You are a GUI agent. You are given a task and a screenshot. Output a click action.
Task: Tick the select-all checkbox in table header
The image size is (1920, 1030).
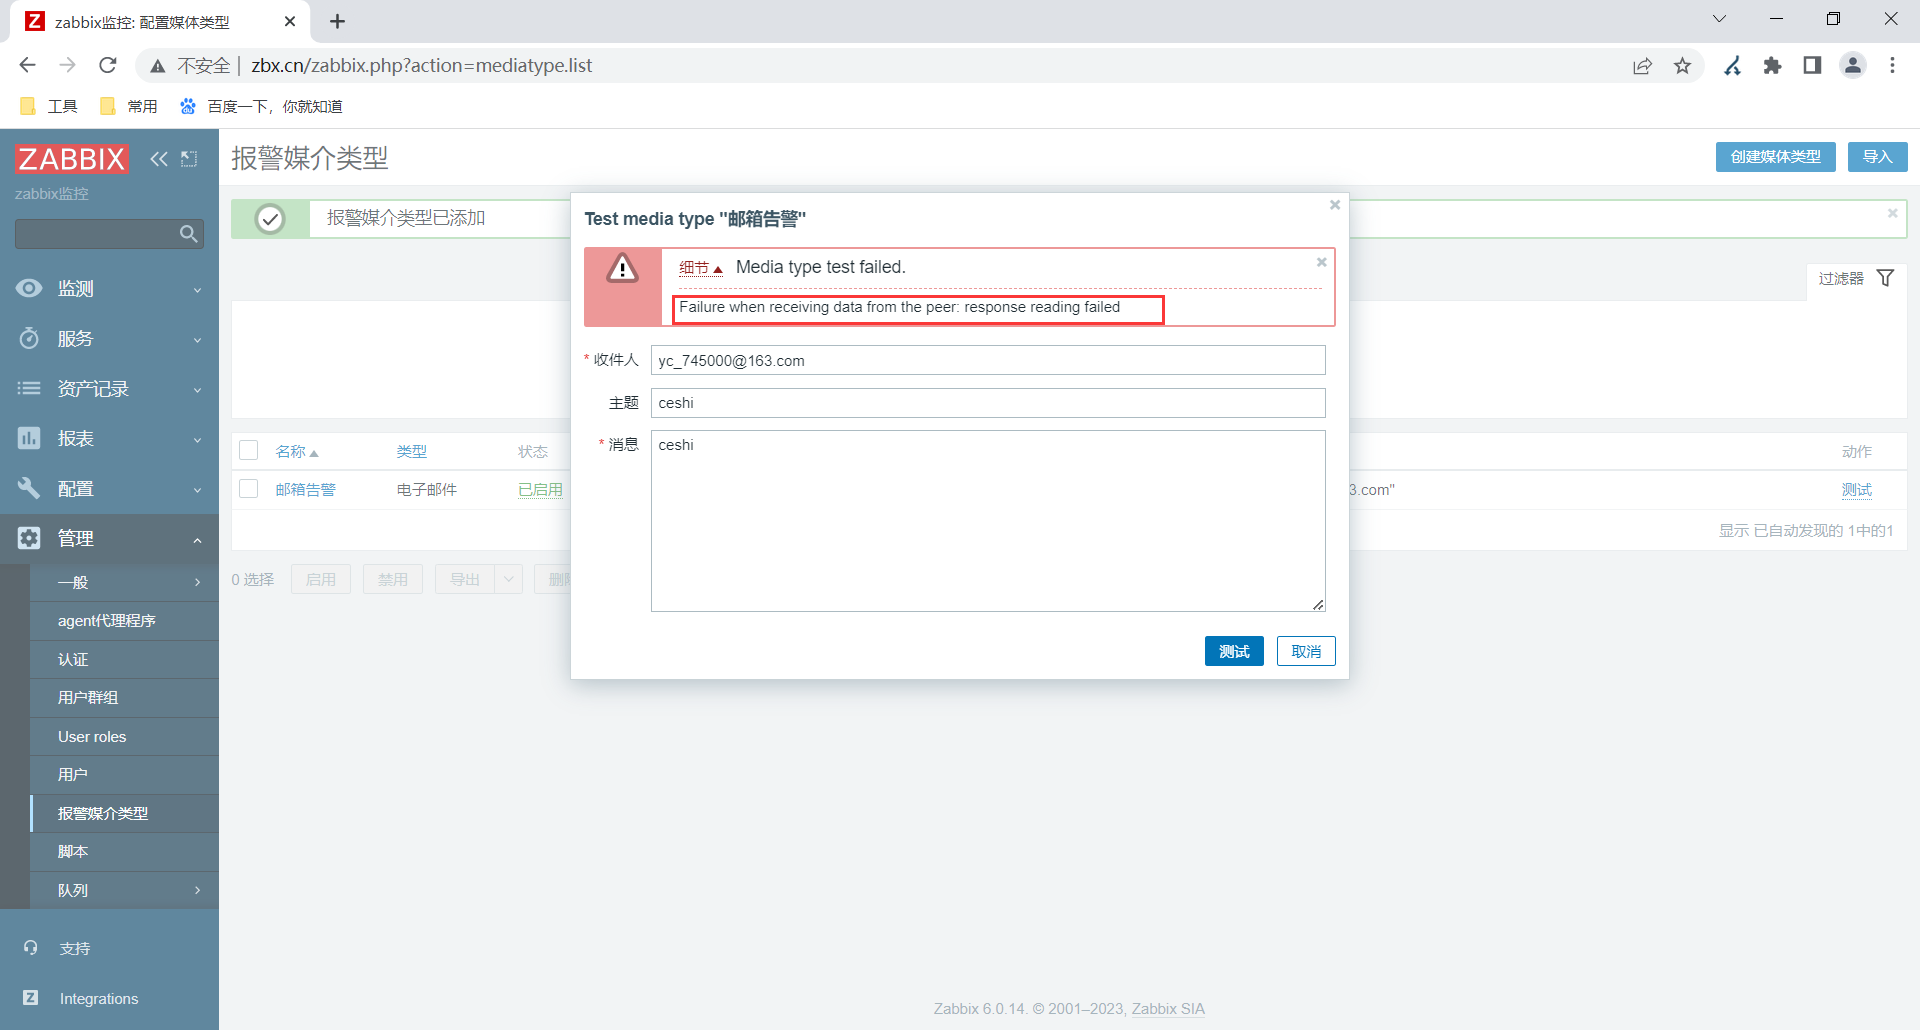click(249, 450)
